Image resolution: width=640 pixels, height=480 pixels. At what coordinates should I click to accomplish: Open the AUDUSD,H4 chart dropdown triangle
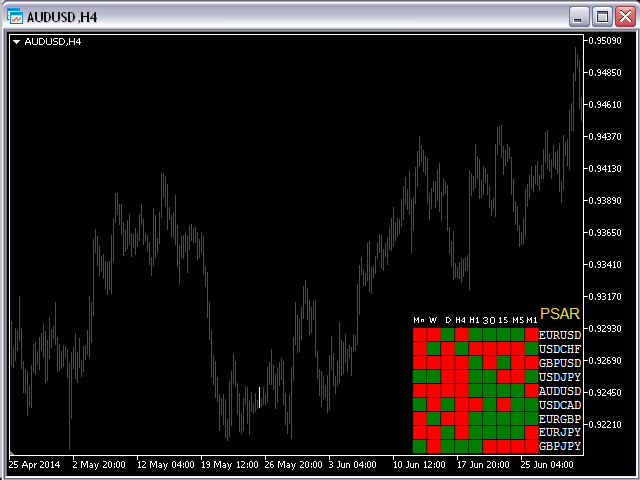pyautogui.click(x=16, y=42)
